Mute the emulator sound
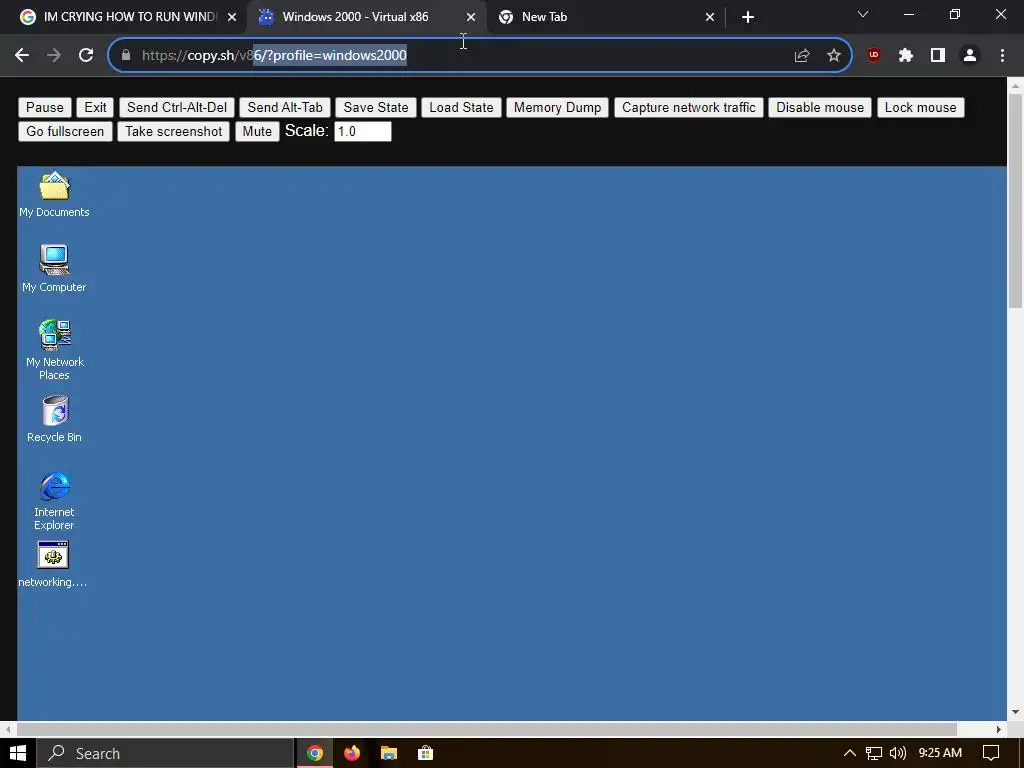 pos(257,131)
